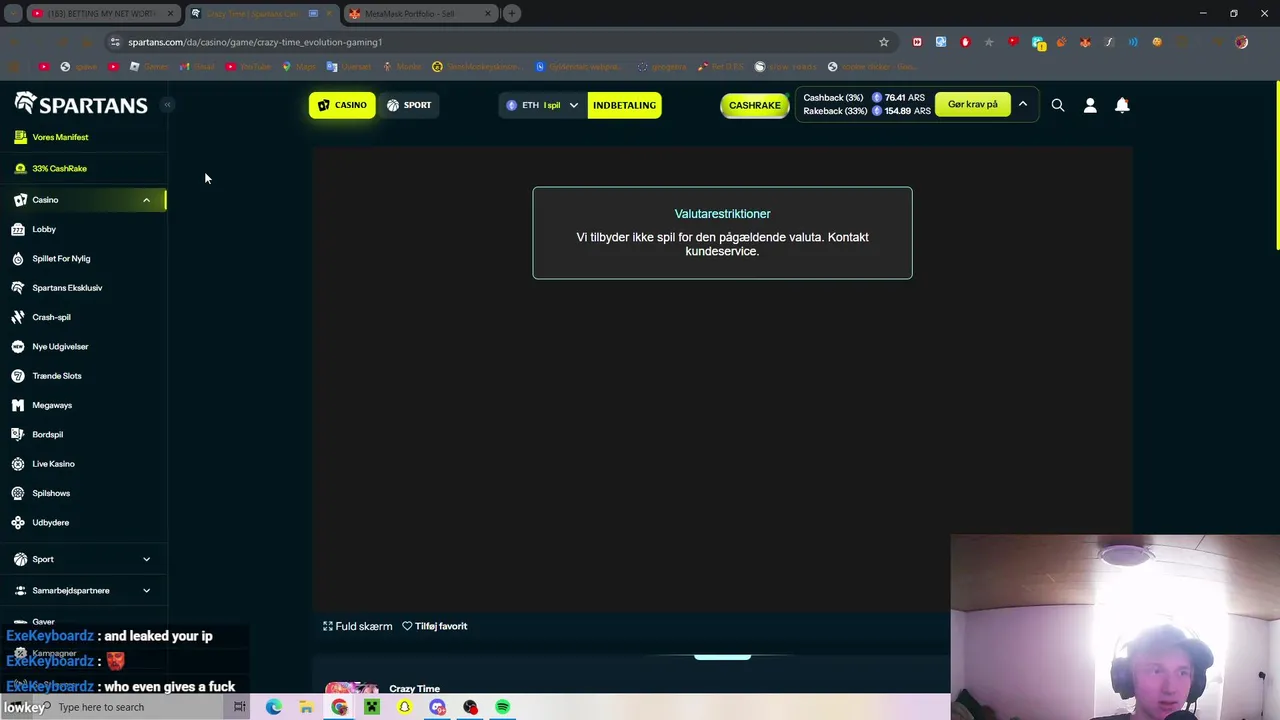This screenshot has width=1280, height=720.
Task: Click the Crazy Time title text
Action: point(415,688)
